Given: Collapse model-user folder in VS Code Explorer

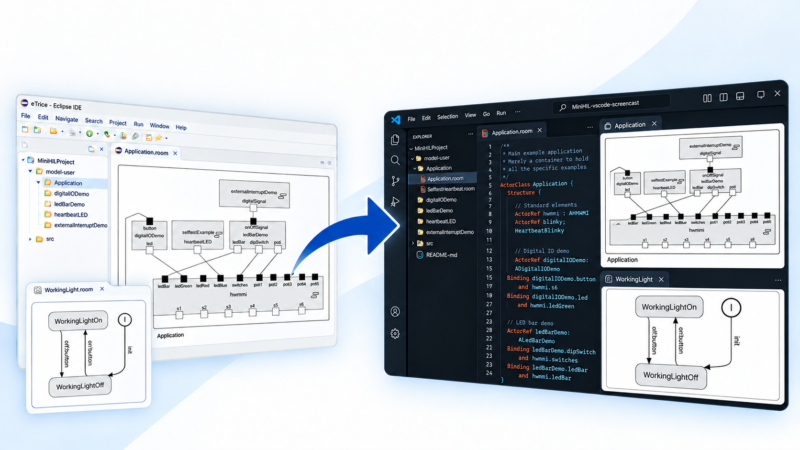Looking at the screenshot, I should 413,158.
